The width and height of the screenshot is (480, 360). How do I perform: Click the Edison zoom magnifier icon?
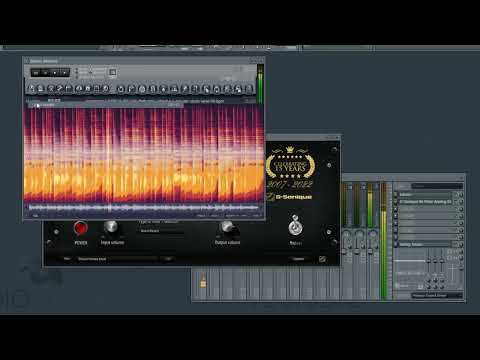106,89
